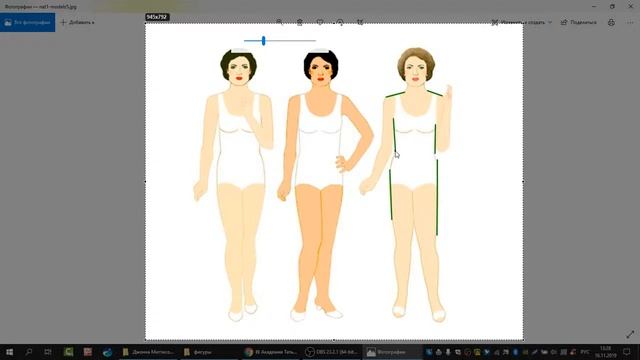The height and width of the screenshot is (360, 640).
Task: Click the delete trash icon
Action: [300, 22]
